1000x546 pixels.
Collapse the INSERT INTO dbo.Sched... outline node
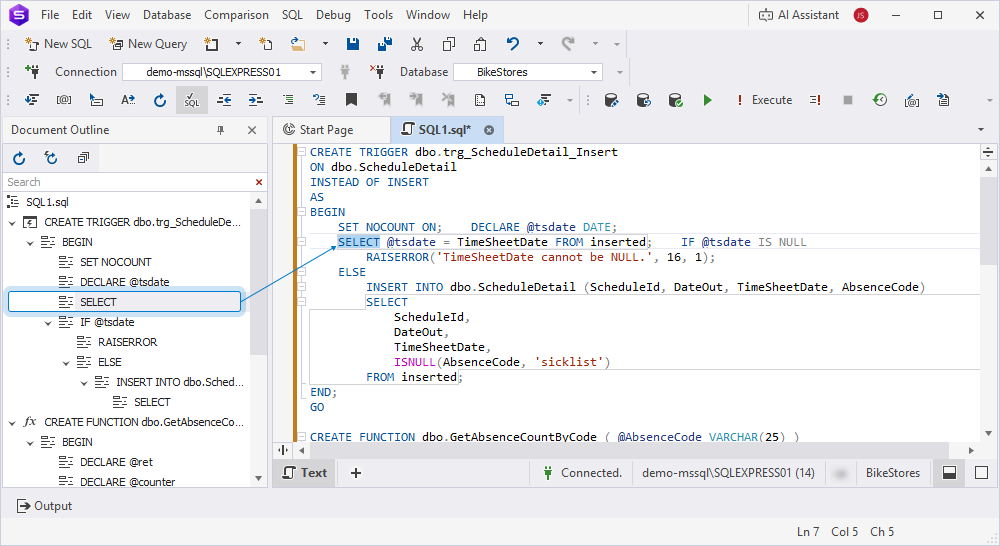84,383
